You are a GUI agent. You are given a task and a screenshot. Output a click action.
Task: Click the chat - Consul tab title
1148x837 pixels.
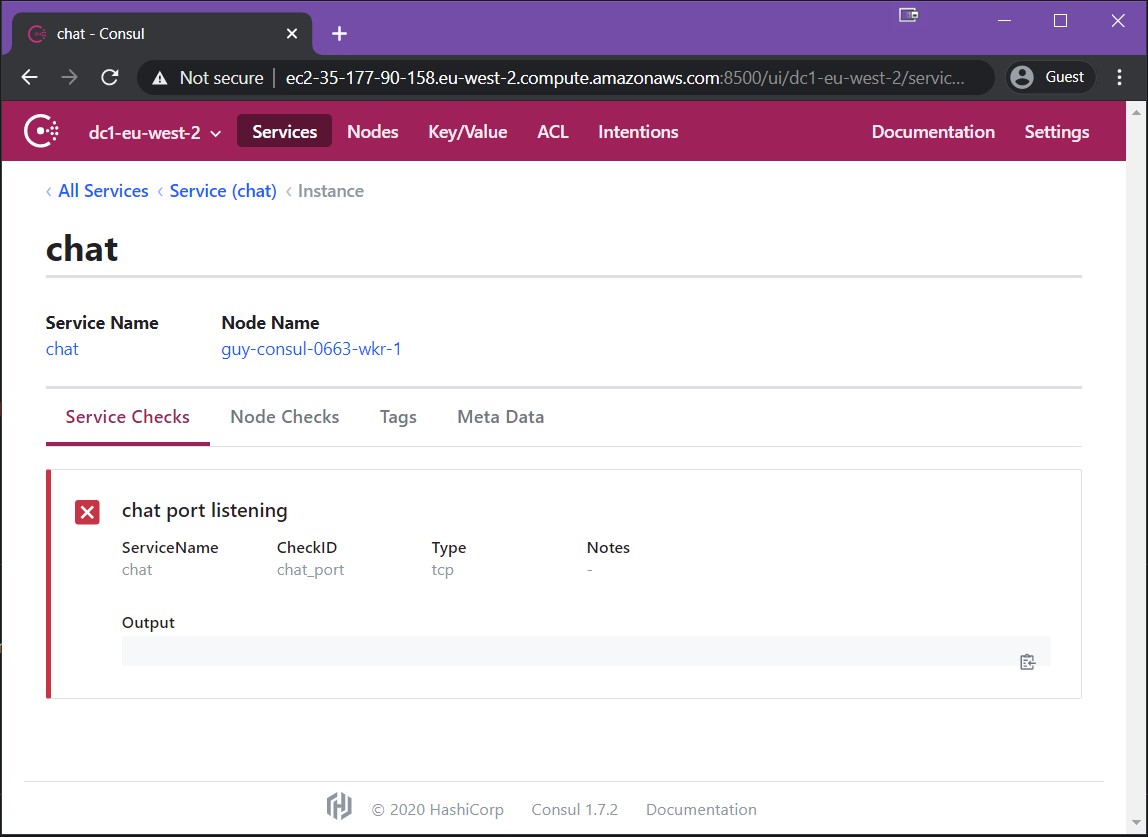tap(100, 34)
